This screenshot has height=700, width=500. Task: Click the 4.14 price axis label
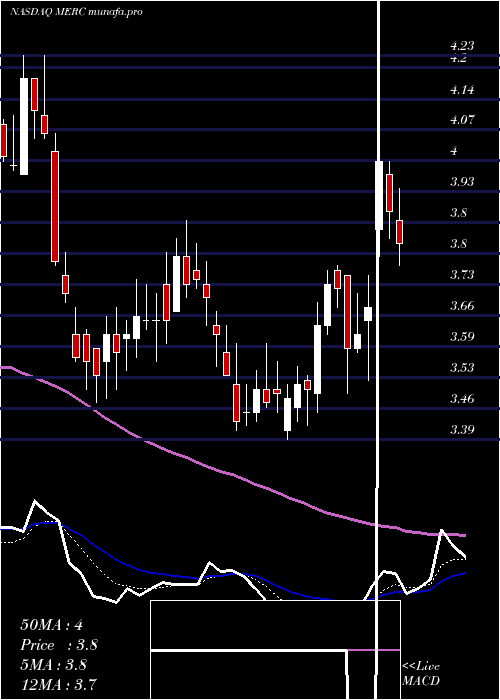point(462,90)
